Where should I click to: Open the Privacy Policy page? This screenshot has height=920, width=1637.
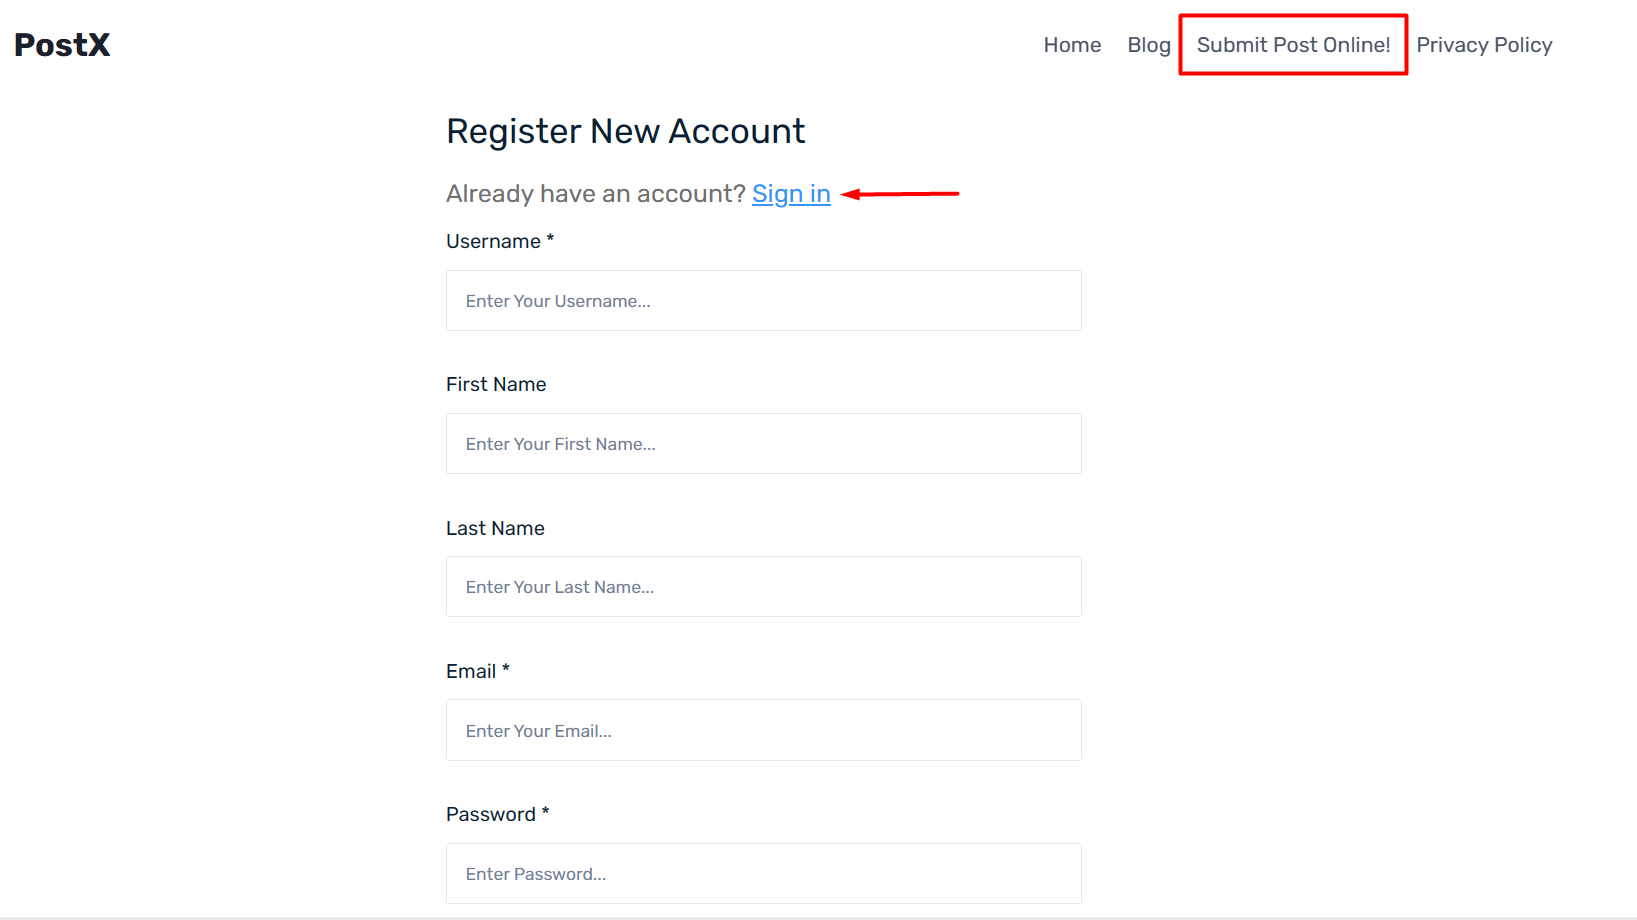click(x=1484, y=44)
